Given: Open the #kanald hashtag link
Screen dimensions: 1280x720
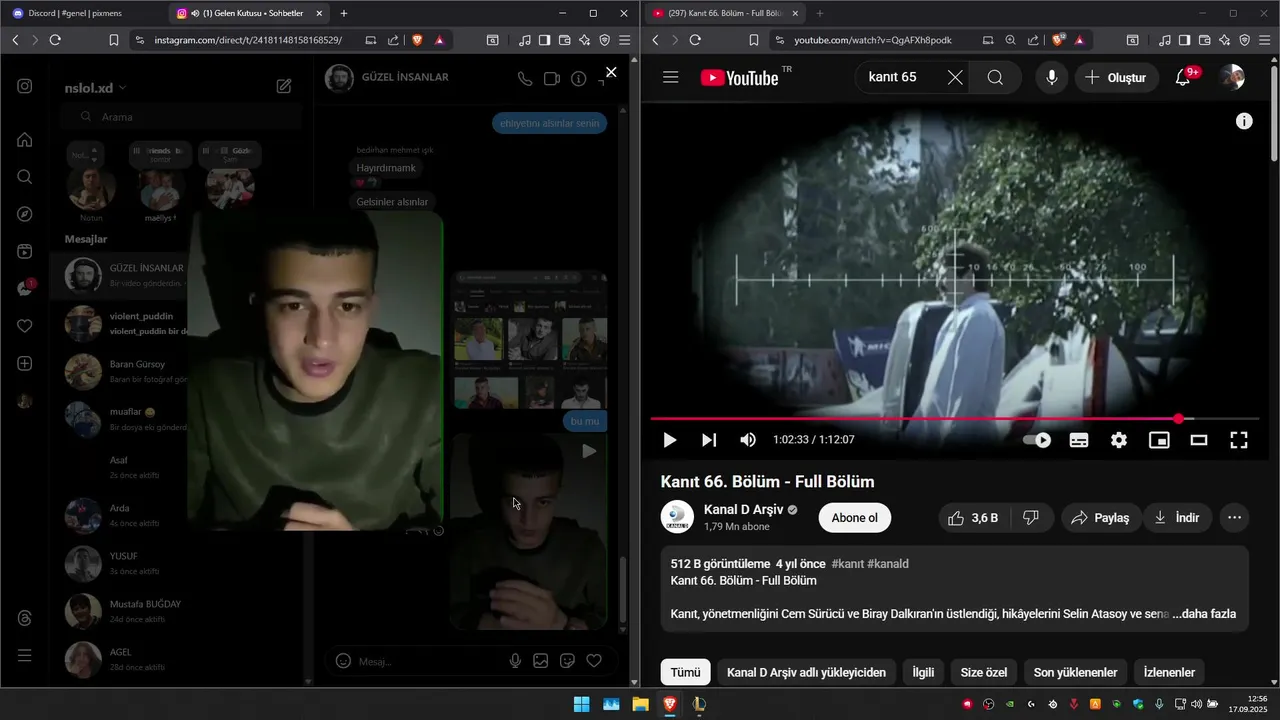Looking at the screenshot, I should coord(888,564).
